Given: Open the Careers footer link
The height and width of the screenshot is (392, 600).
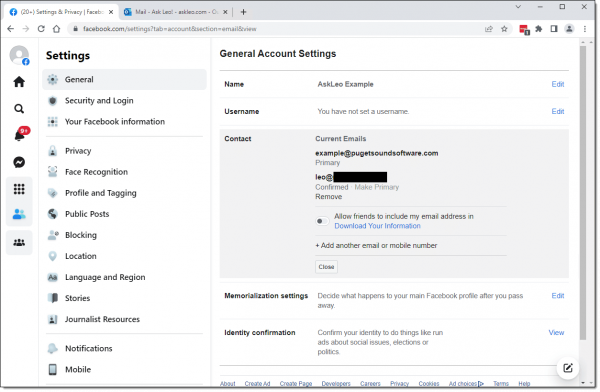Looking at the screenshot, I should point(370,383).
